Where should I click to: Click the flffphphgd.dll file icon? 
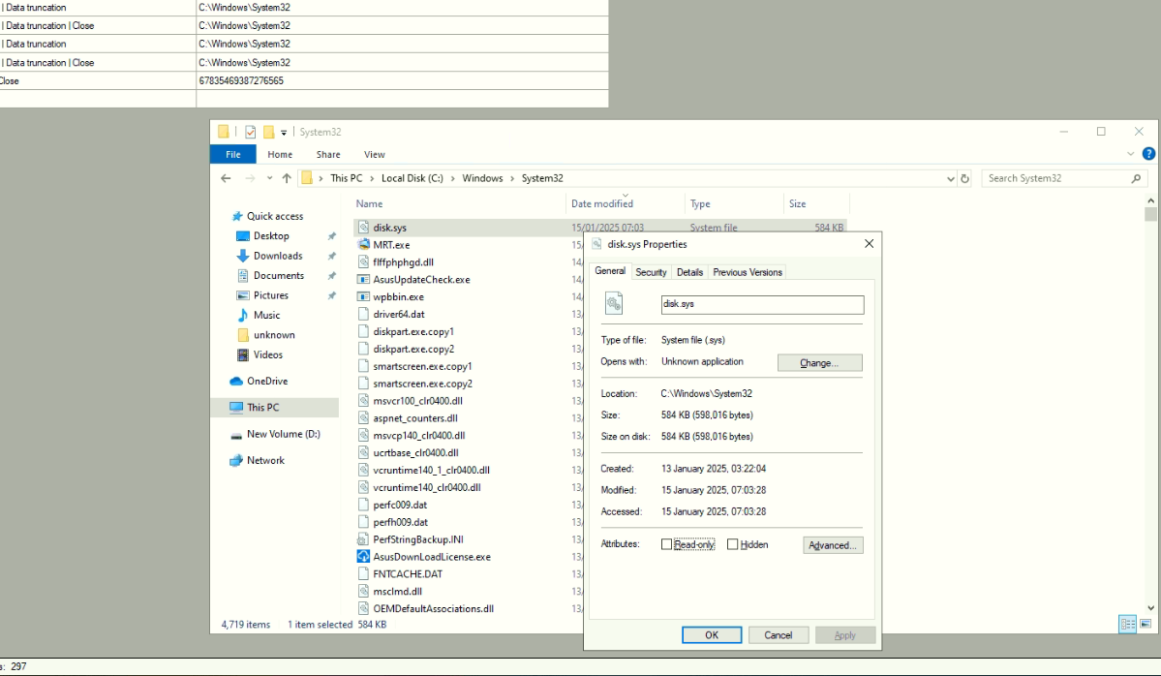click(363, 261)
